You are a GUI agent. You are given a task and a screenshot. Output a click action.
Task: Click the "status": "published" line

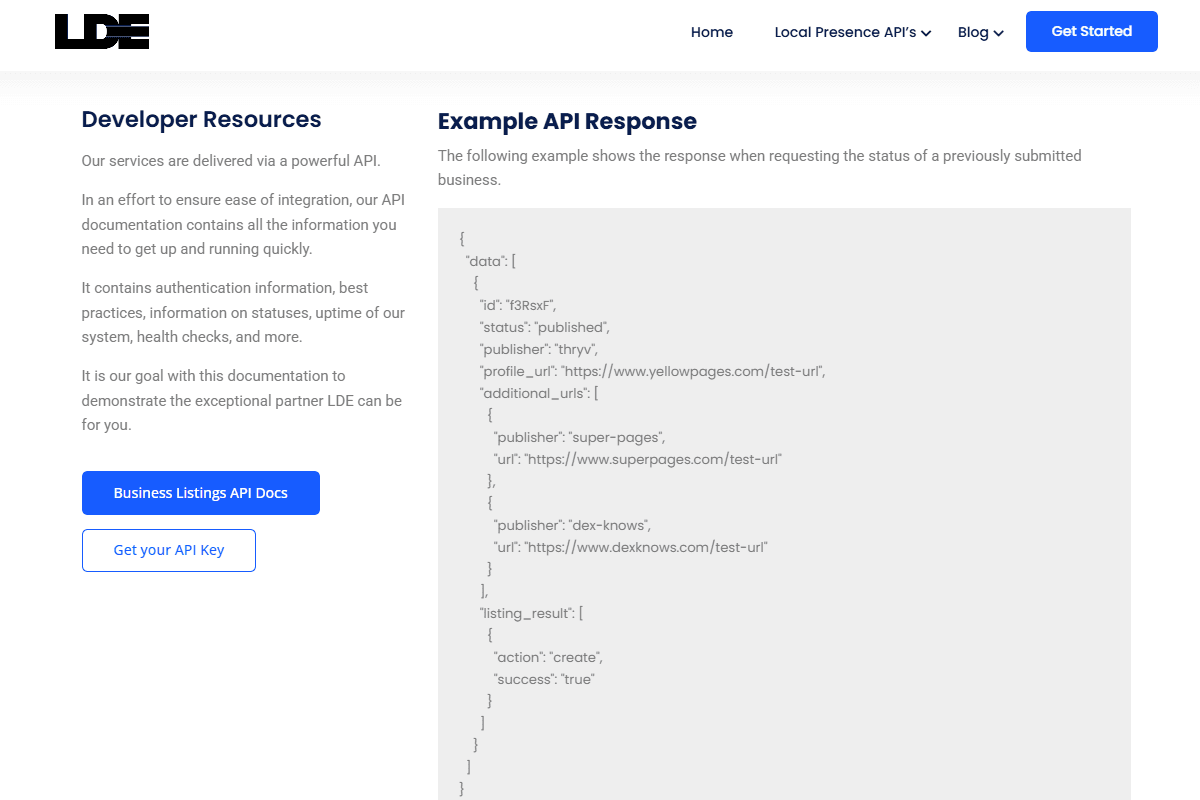545,327
